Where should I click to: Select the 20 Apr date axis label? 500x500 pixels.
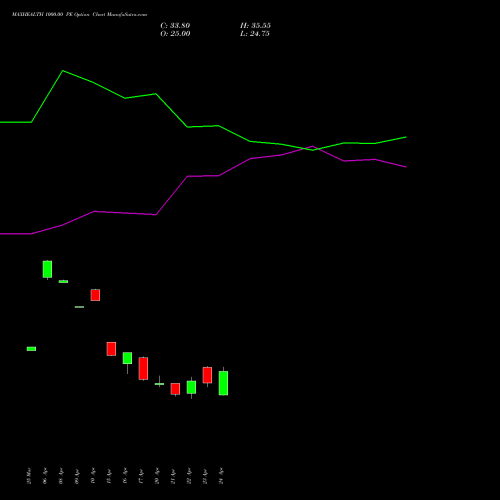click(x=157, y=476)
